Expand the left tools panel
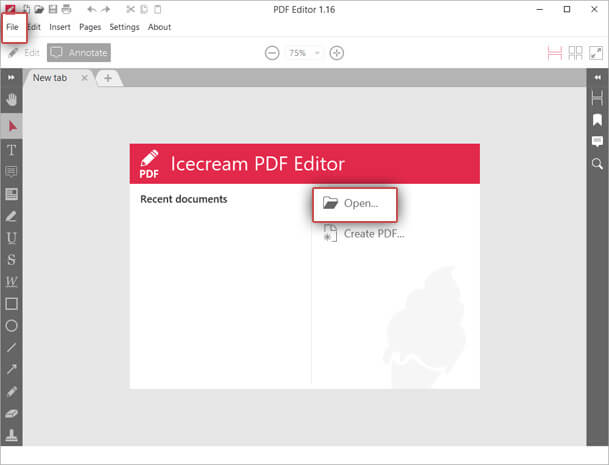The image size is (609, 465). pos(12,77)
